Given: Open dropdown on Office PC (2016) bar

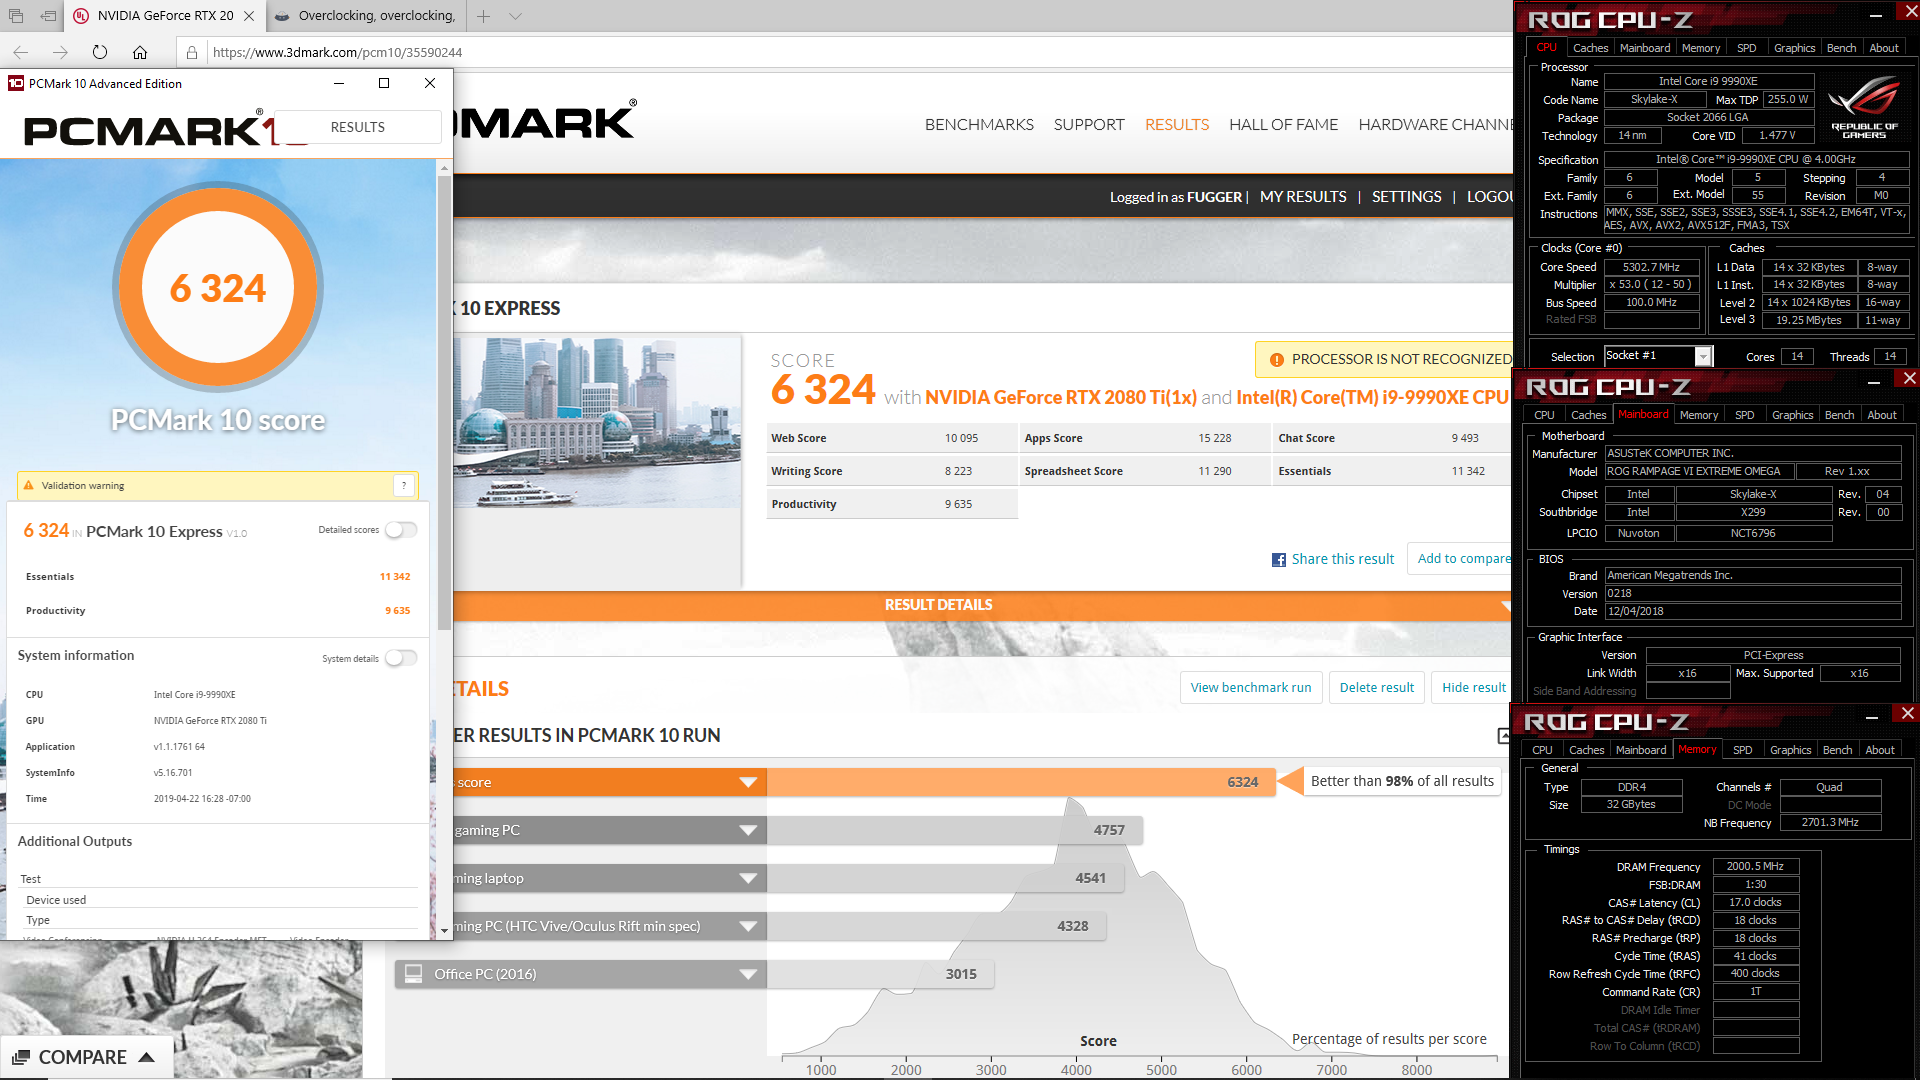Looking at the screenshot, I should pos(748,974).
